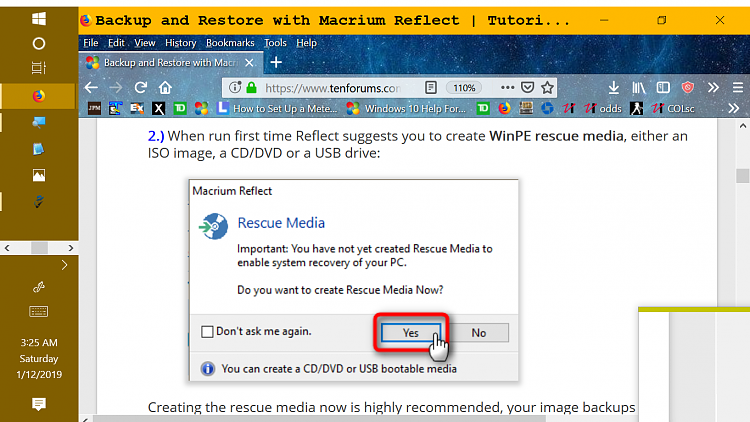This screenshot has height=422, width=750.
Task: Open Task View on the taskbar
Action: (39, 68)
